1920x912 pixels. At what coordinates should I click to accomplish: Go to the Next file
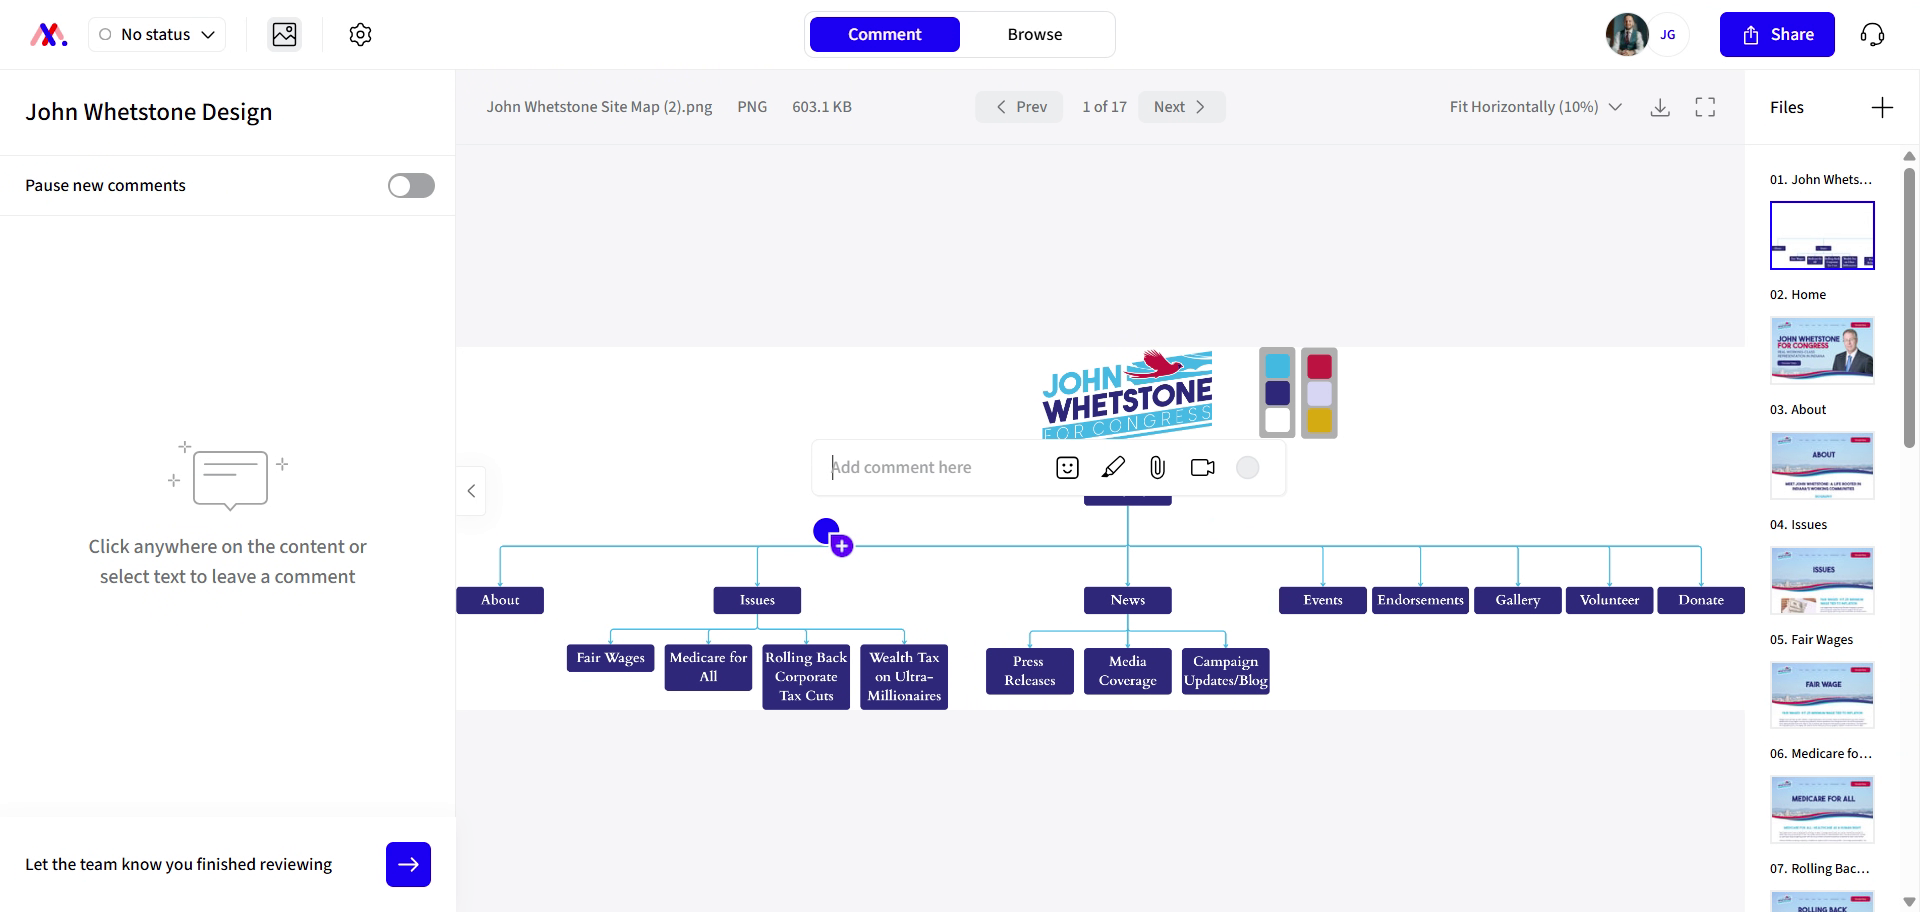click(1181, 107)
